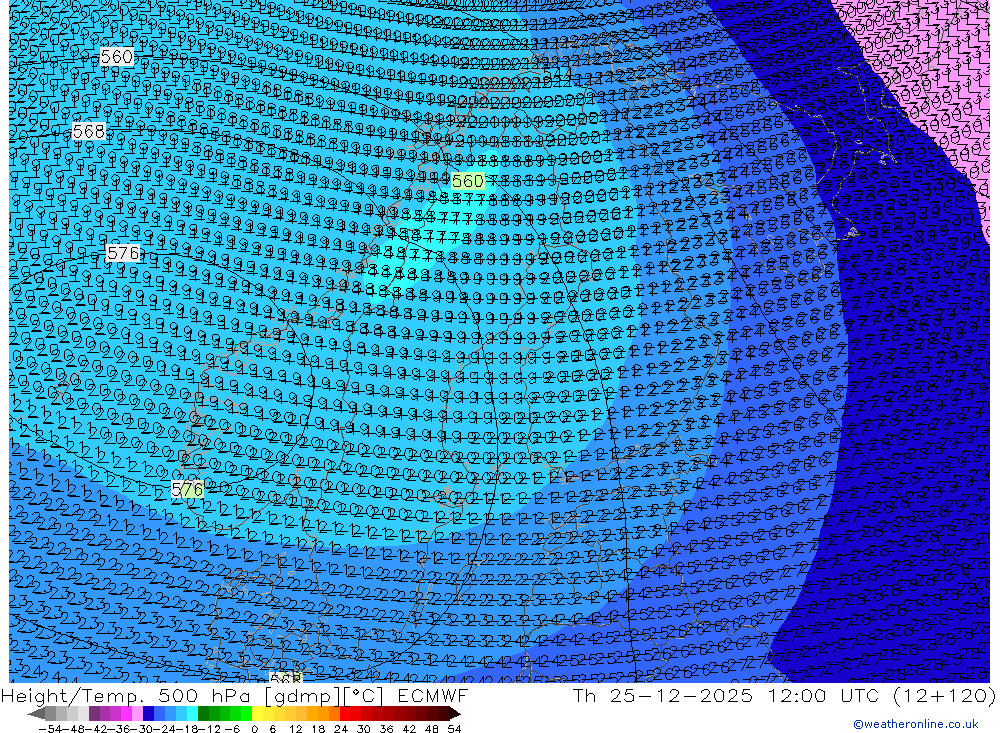Click the 568 contour label on the left
The image size is (1000, 733).
pyautogui.click(x=89, y=131)
